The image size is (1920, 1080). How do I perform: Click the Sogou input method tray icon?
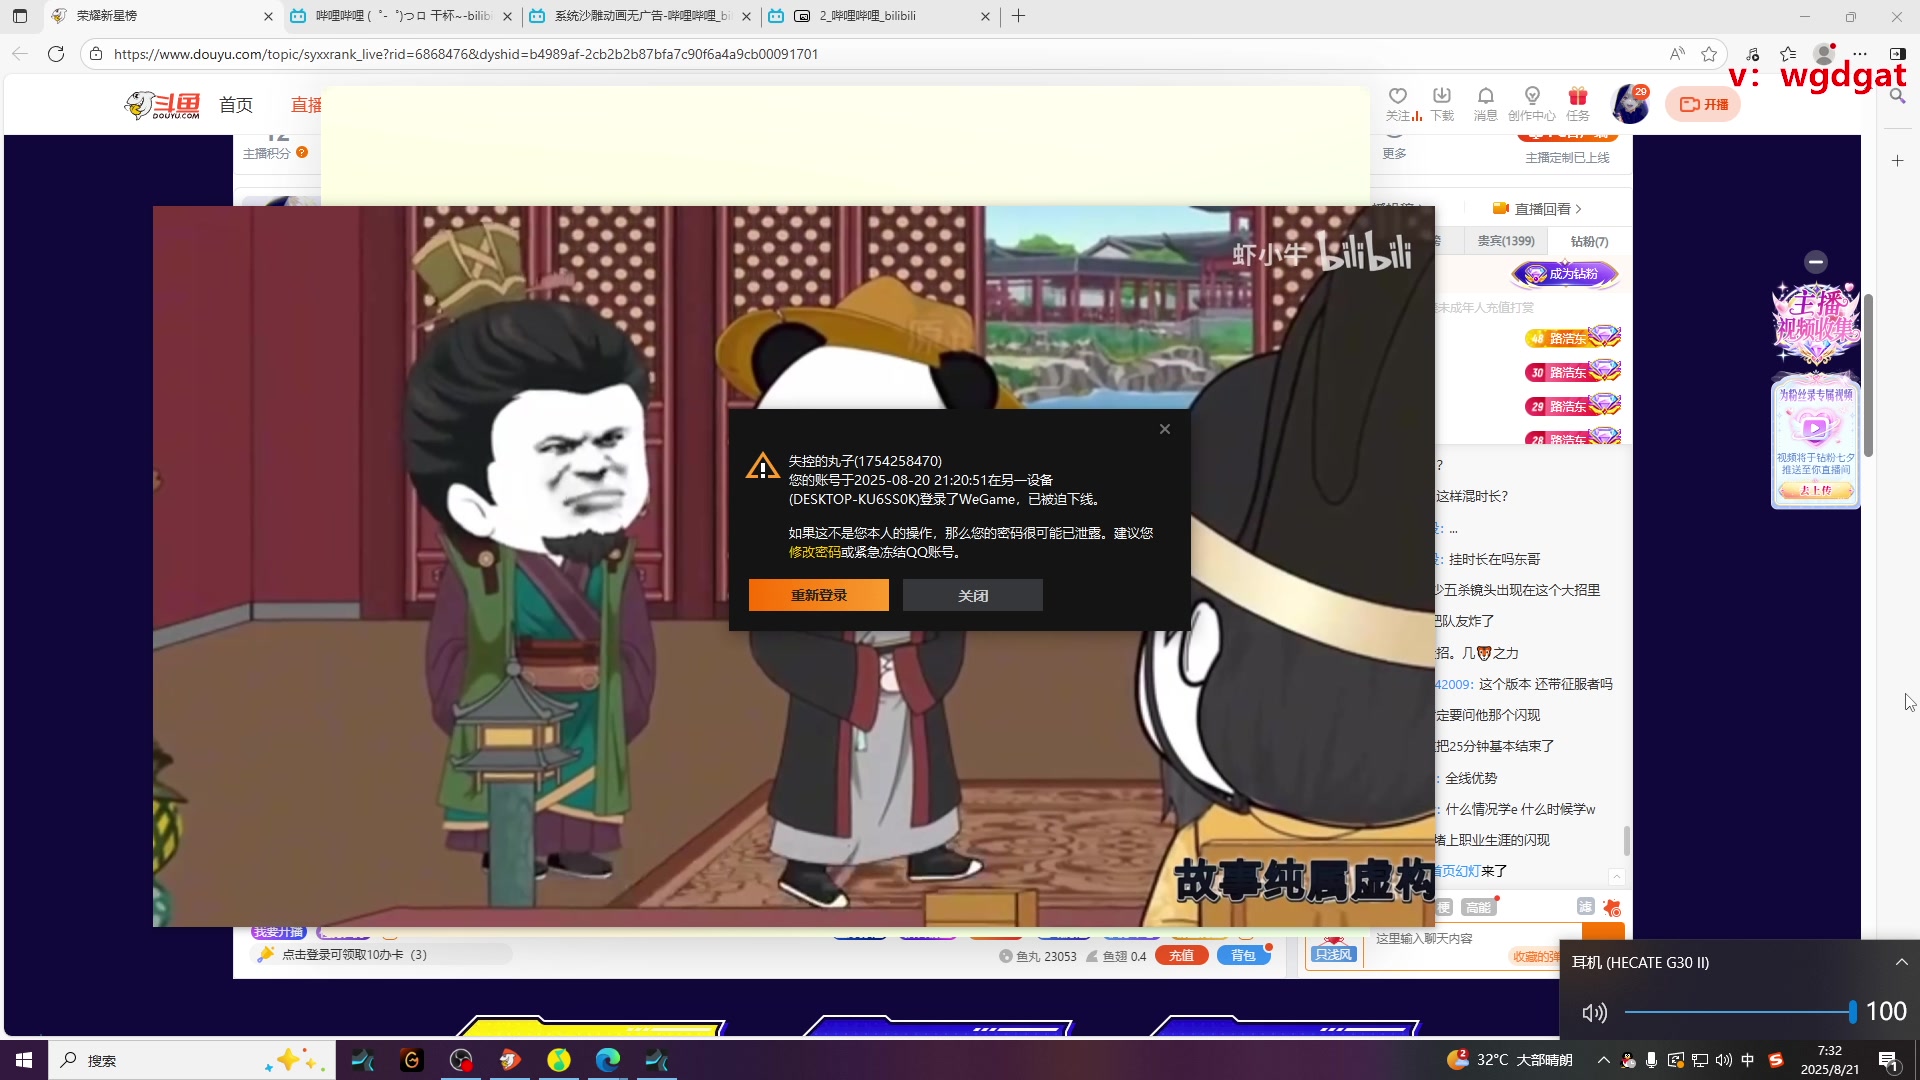1776,1060
